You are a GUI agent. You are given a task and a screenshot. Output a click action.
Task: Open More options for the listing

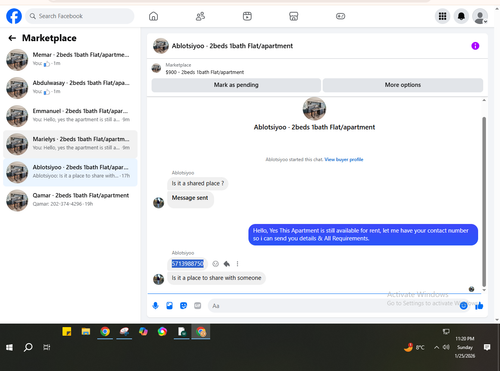[403, 85]
